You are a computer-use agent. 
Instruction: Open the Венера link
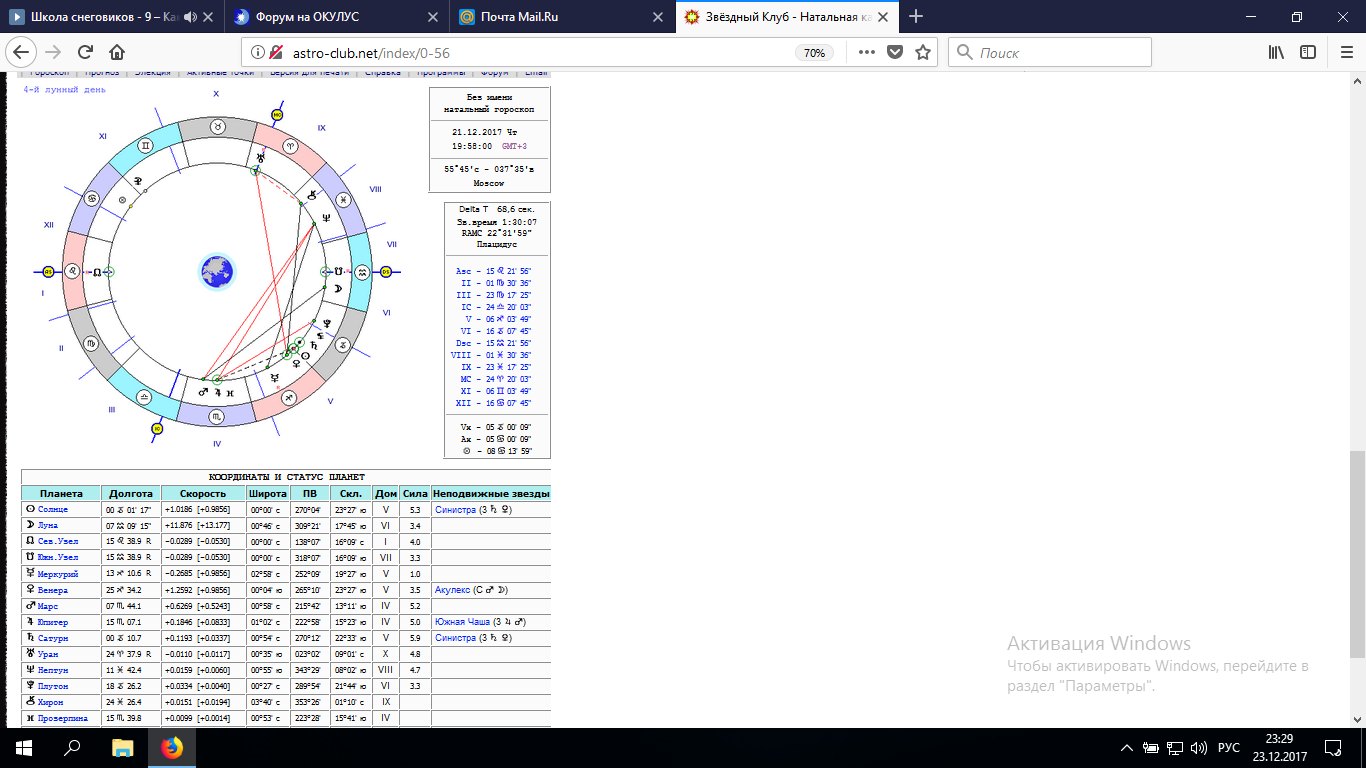[x=54, y=590]
